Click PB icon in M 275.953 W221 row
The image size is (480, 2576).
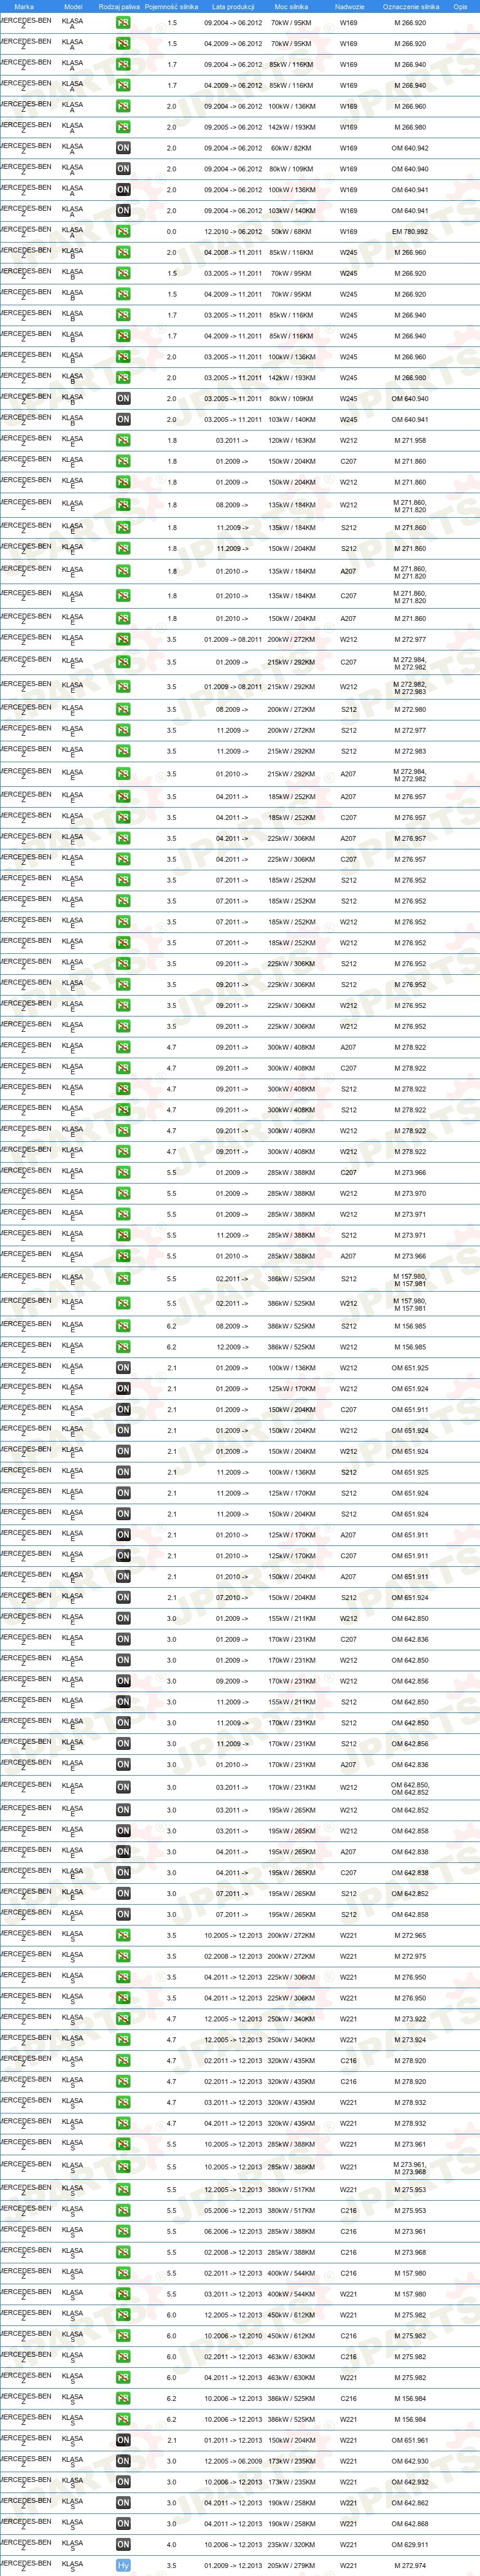[x=123, y=2190]
